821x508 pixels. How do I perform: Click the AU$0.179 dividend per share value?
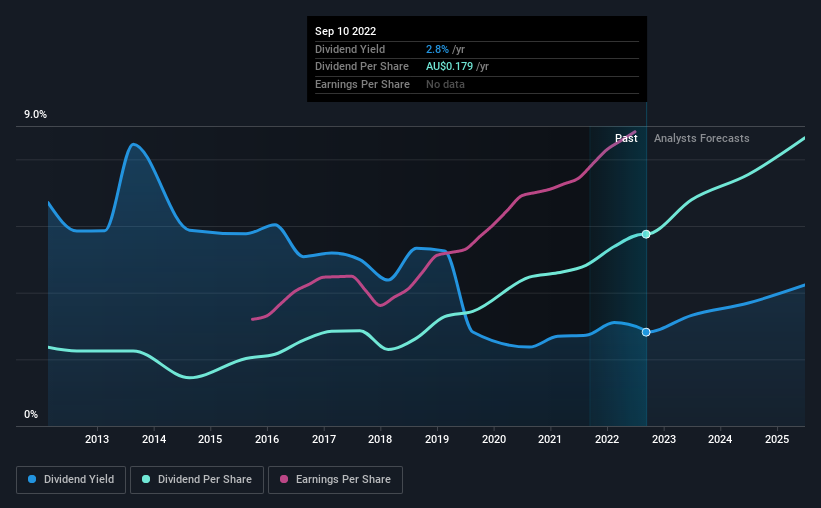click(449, 67)
